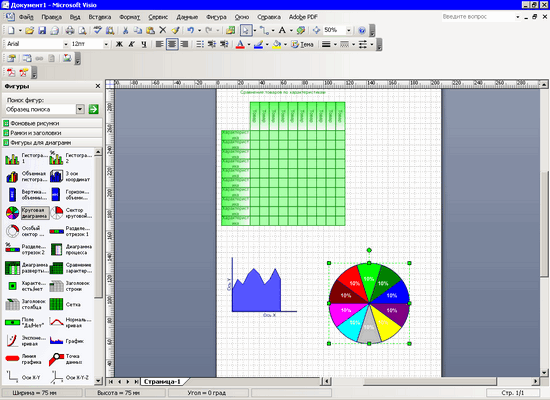Toggle italic К formatting button
The image size is (550, 400).
coord(132,44)
